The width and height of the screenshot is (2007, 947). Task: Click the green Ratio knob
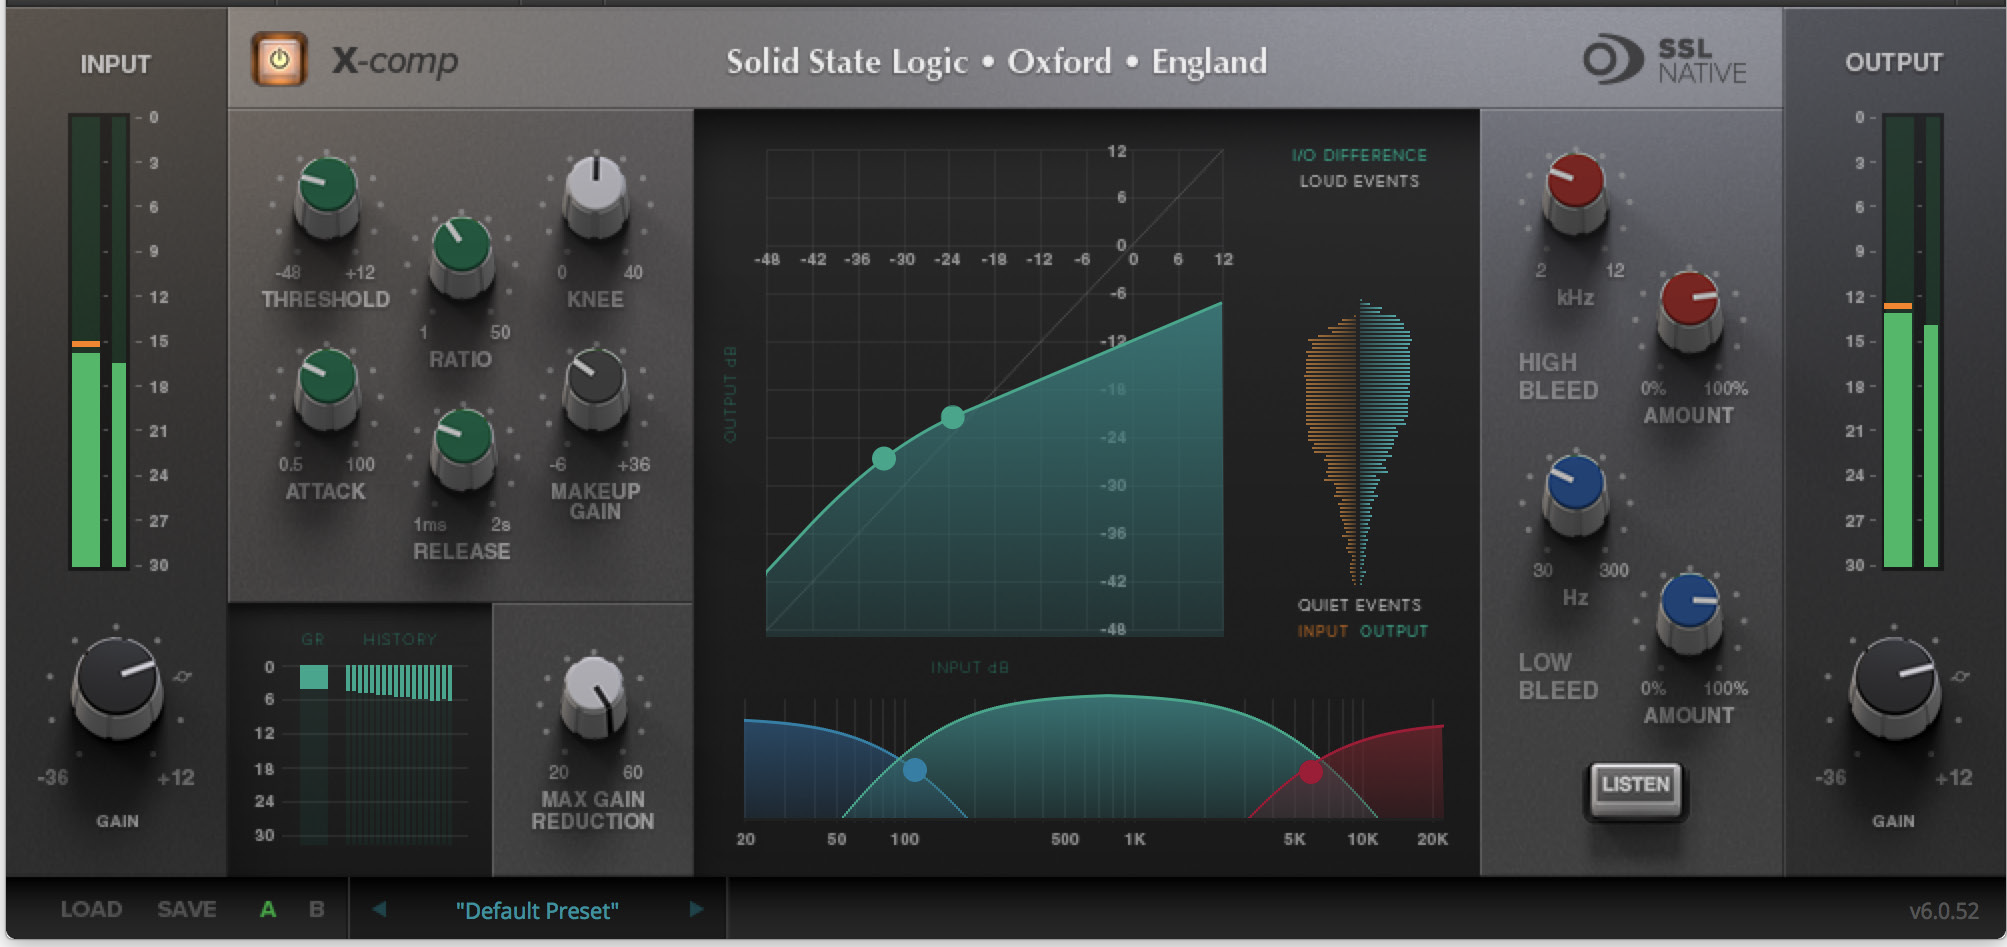[x=461, y=250]
